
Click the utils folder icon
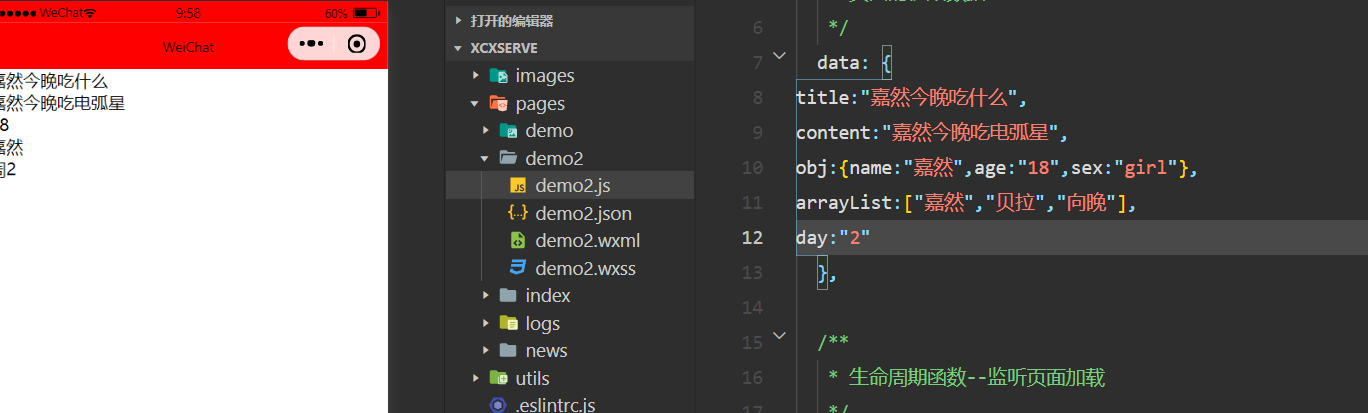coord(498,378)
